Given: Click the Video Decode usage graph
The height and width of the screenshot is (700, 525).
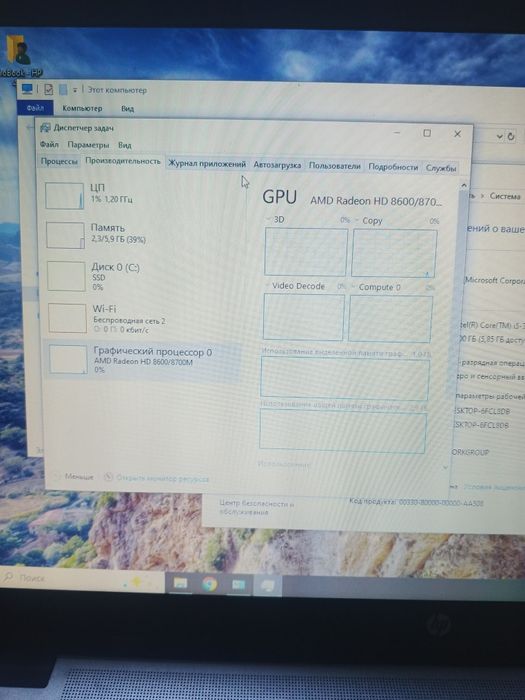Looking at the screenshot, I should 304,317.
